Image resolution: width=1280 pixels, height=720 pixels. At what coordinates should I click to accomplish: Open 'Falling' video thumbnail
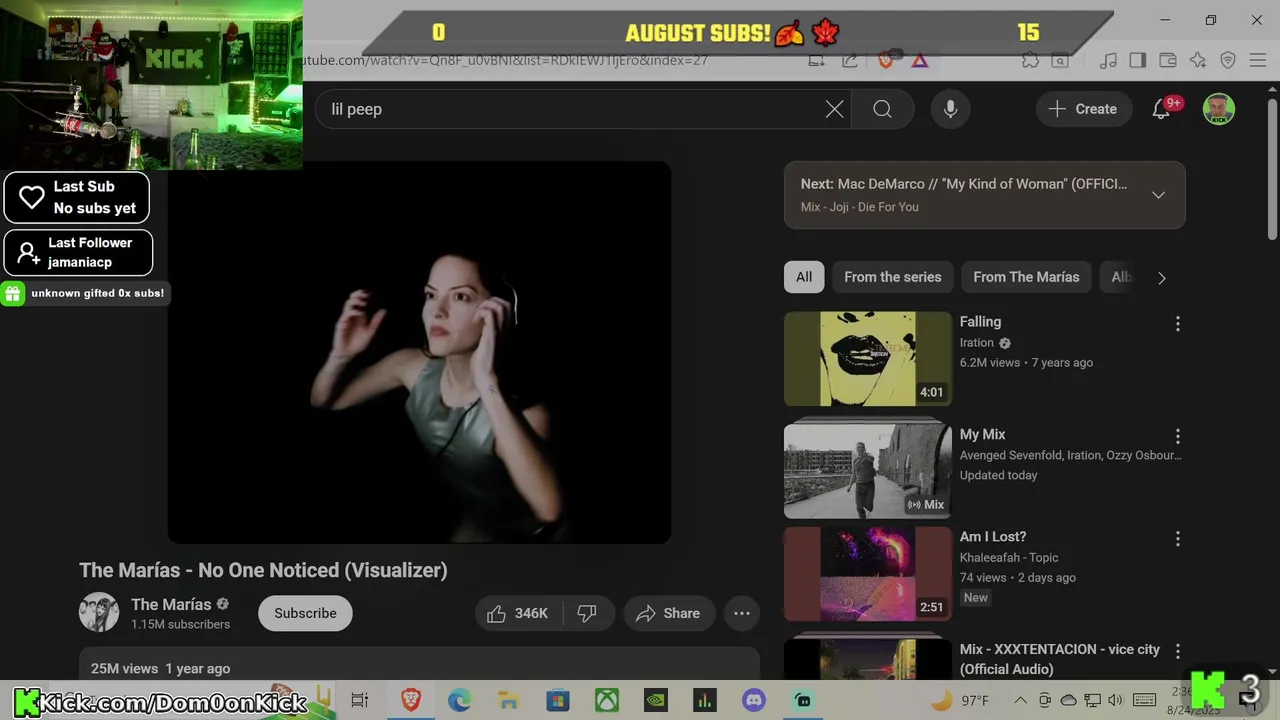click(x=868, y=359)
